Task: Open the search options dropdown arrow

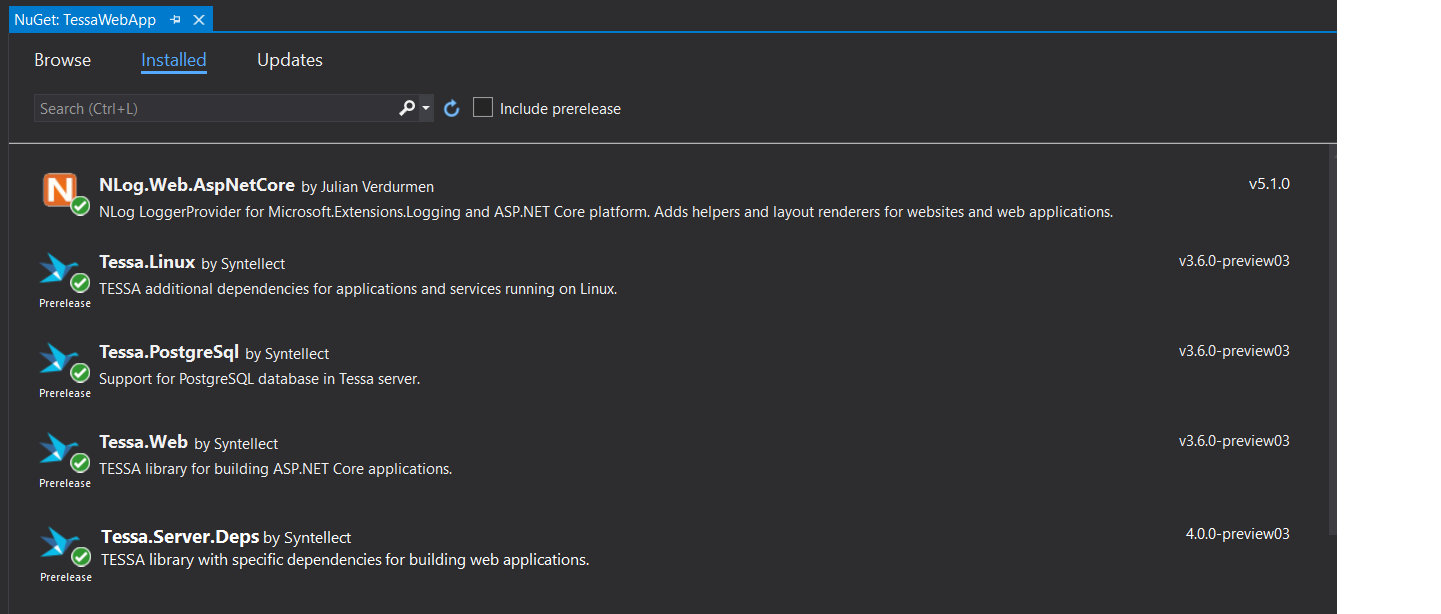Action: pos(426,108)
